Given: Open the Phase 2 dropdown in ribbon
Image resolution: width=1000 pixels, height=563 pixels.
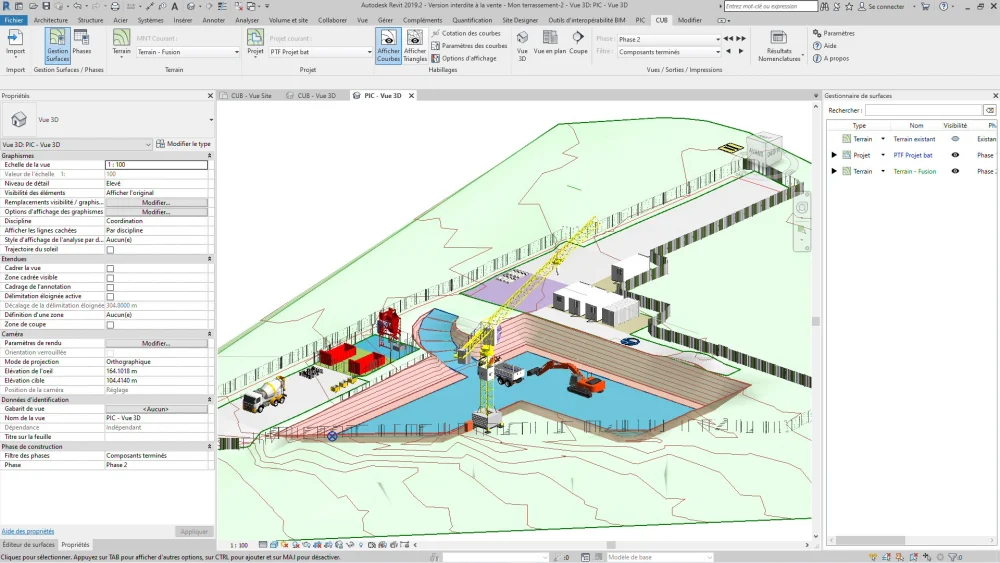Looking at the screenshot, I should [669, 39].
